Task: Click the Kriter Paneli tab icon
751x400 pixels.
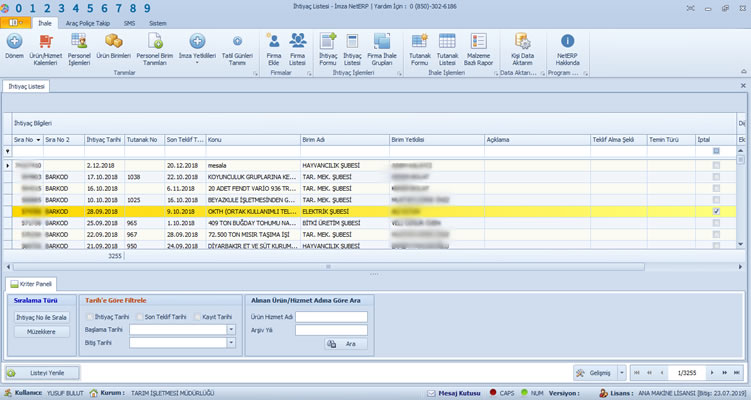Action: [x=14, y=284]
